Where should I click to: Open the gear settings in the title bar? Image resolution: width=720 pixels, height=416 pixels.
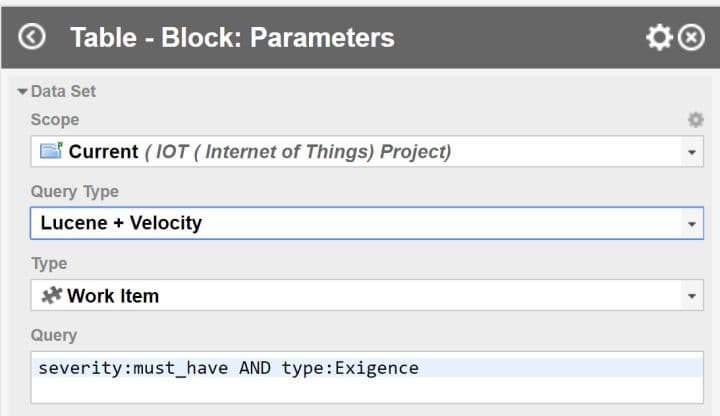(x=659, y=37)
